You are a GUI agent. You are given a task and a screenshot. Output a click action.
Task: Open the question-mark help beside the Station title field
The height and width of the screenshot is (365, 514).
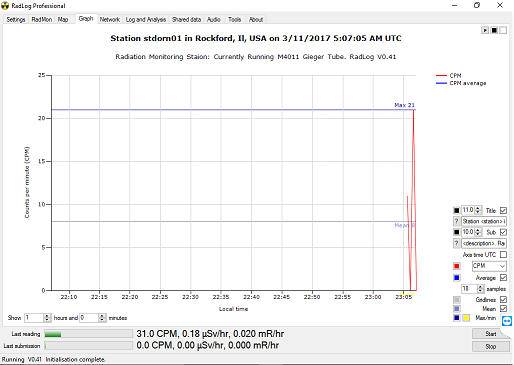[x=456, y=221]
